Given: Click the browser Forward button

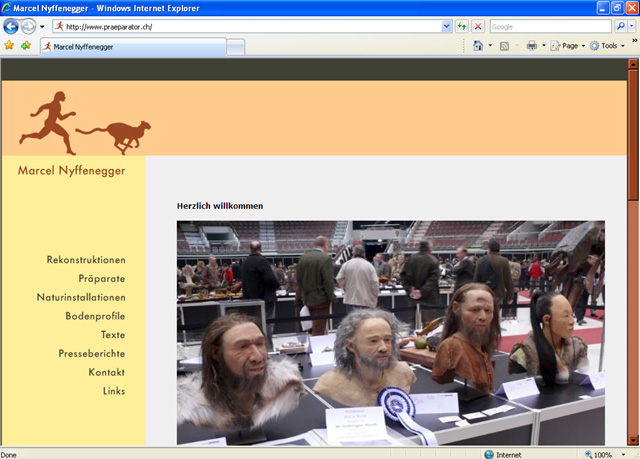Looking at the screenshot, I should click(29, 26).
